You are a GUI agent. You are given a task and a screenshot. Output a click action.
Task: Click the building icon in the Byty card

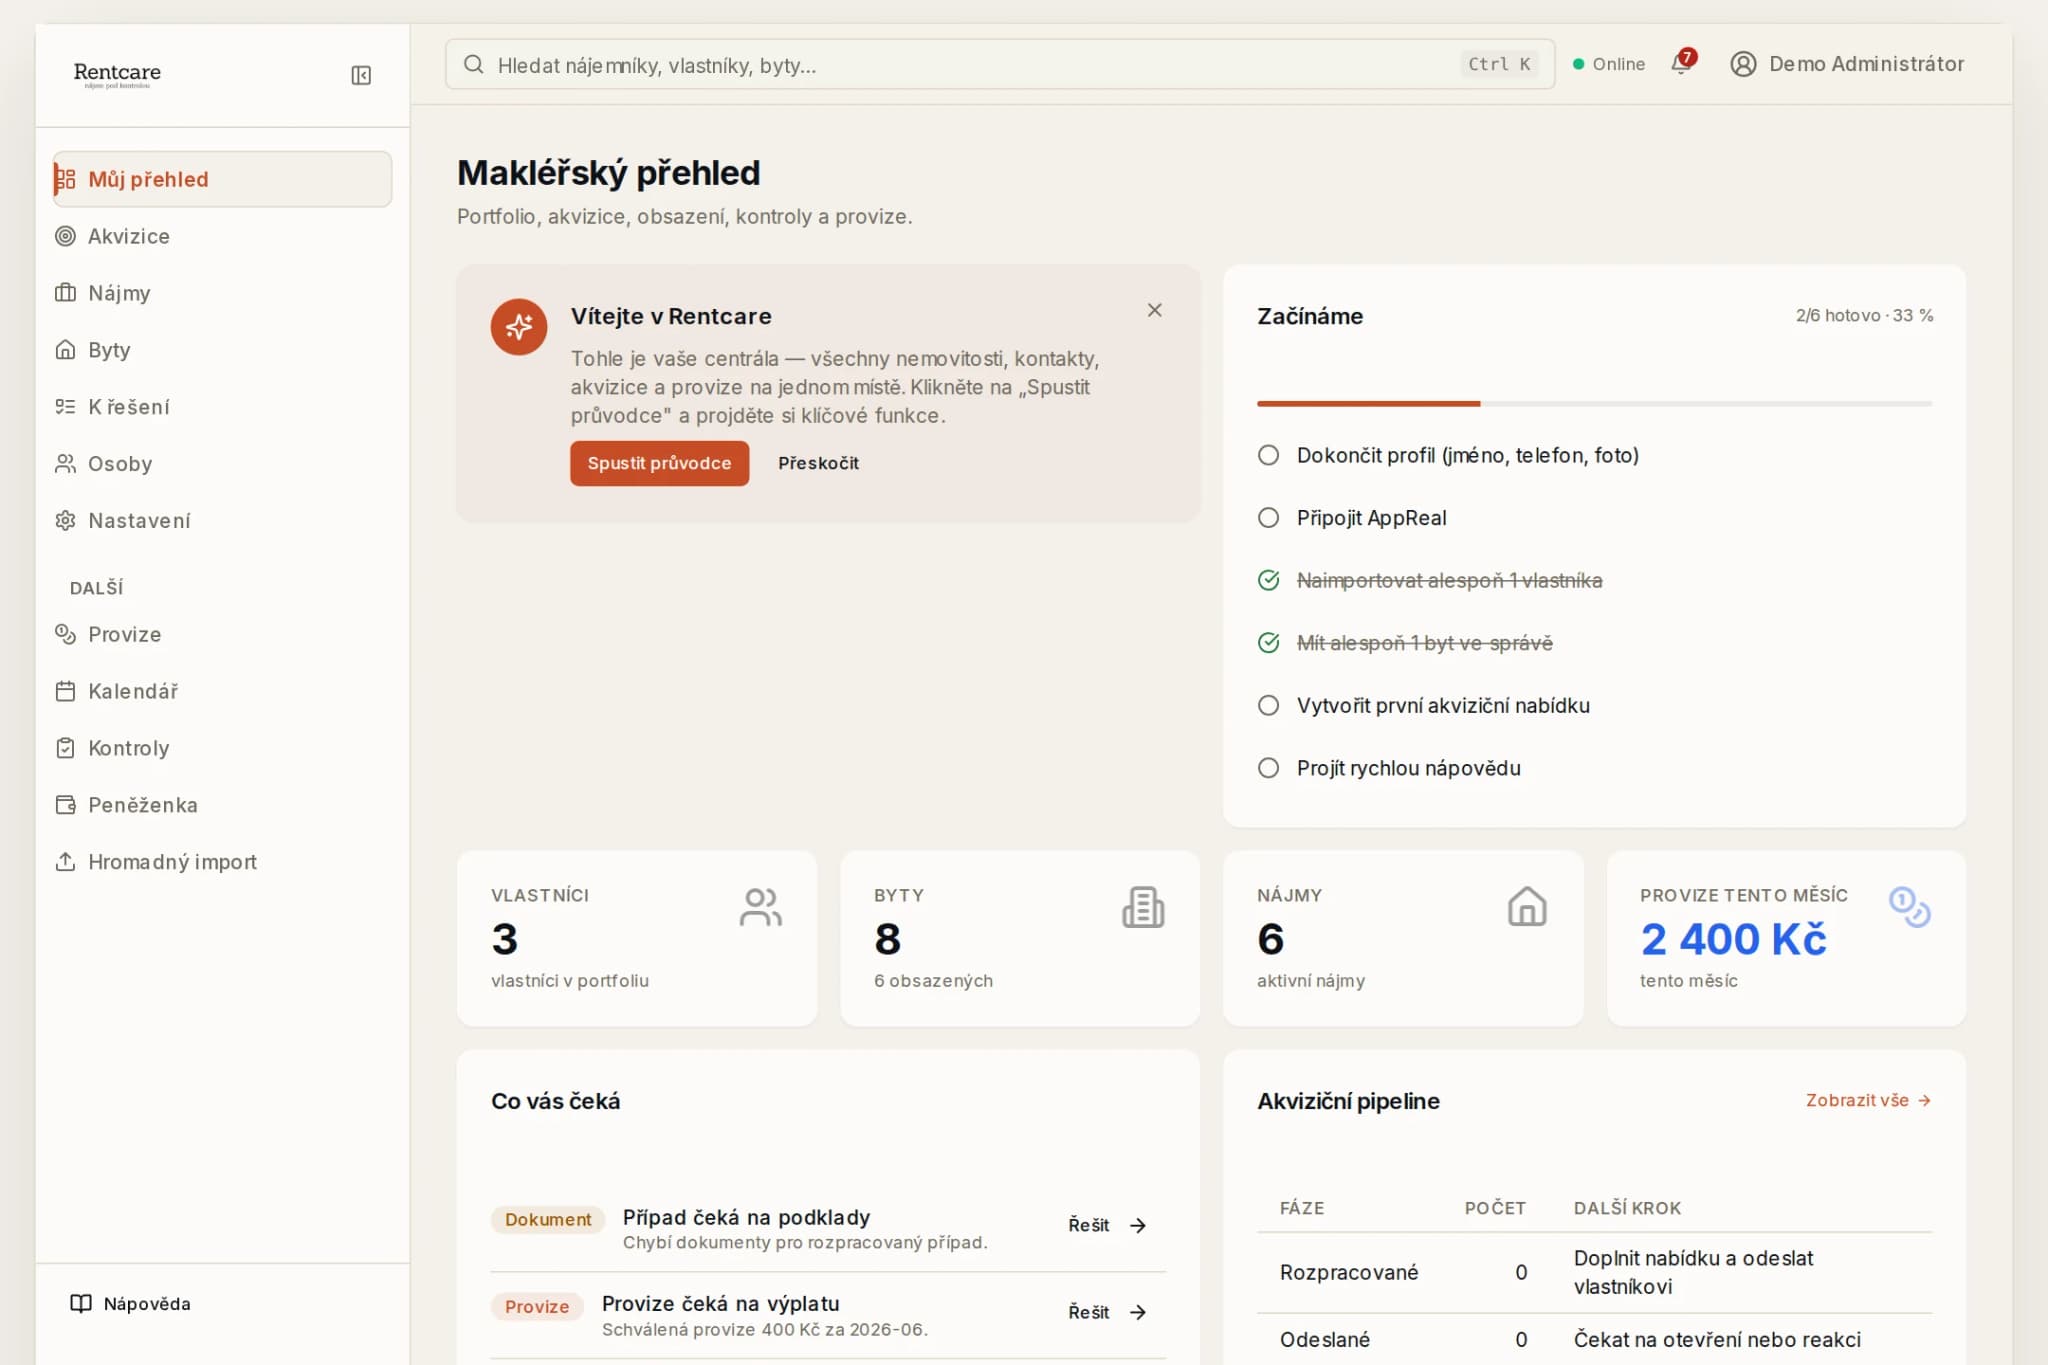tap(1143, 907)
